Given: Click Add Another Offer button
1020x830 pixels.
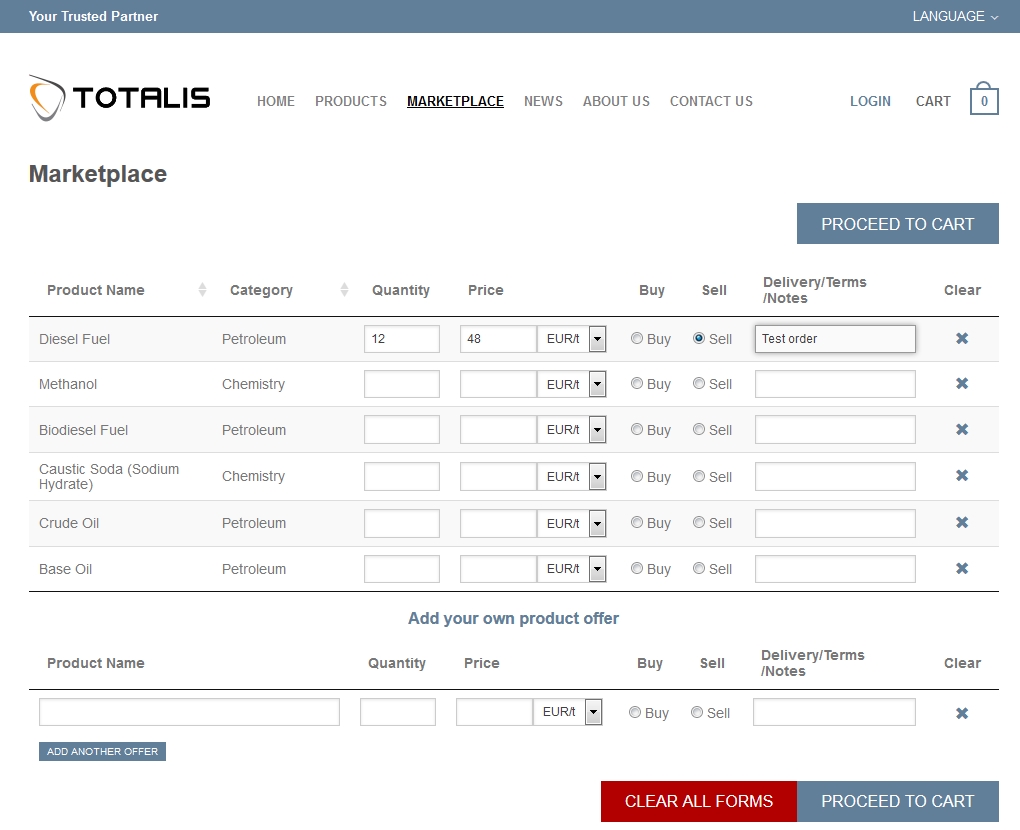Looking at the screenshot, I should pyautogui.click(x=102, y=751).
